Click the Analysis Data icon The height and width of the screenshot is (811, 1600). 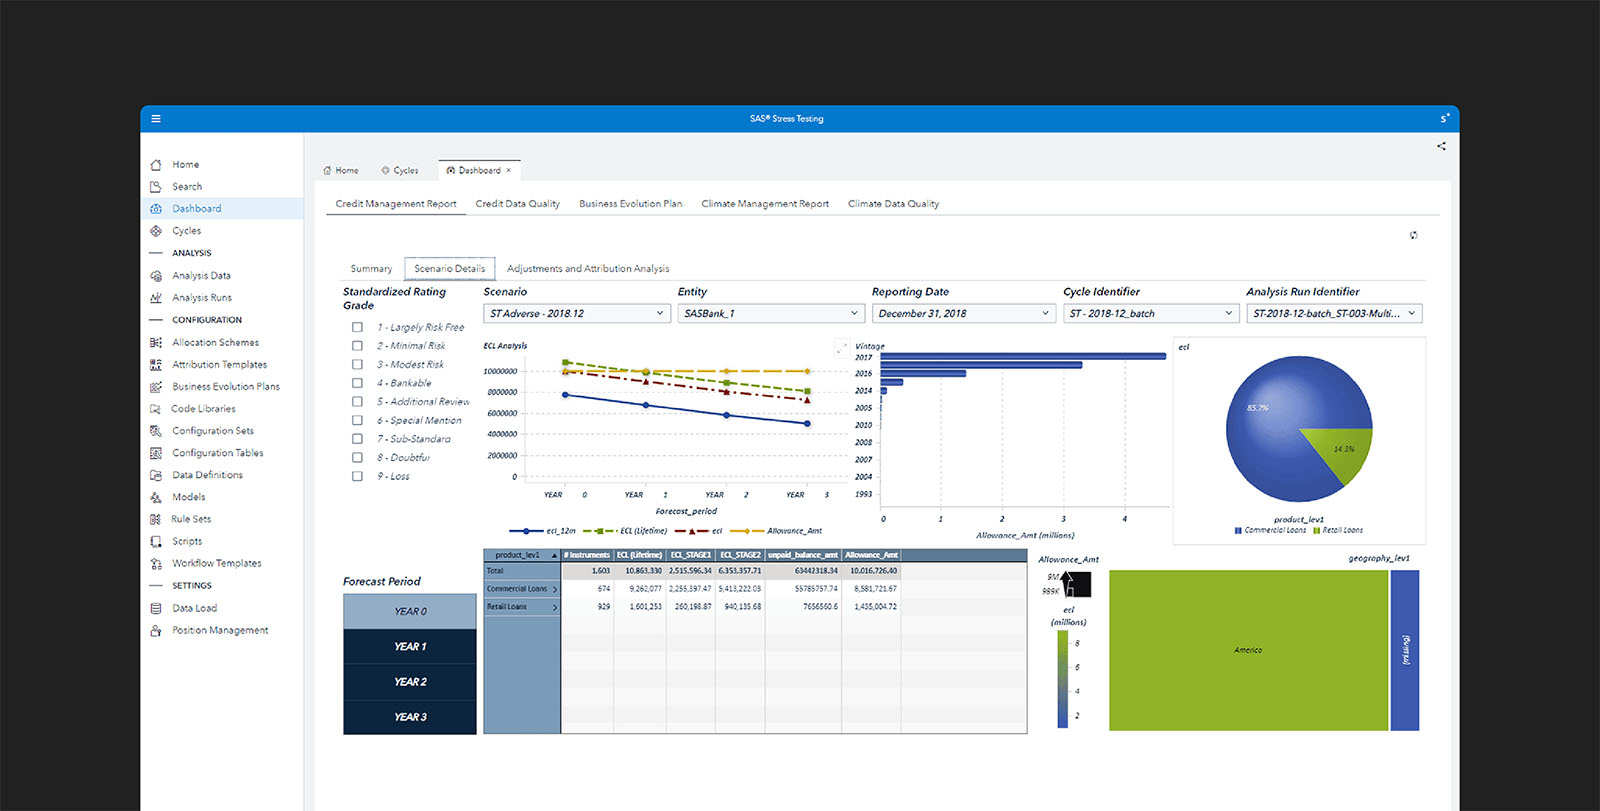[x=156, y=276]
